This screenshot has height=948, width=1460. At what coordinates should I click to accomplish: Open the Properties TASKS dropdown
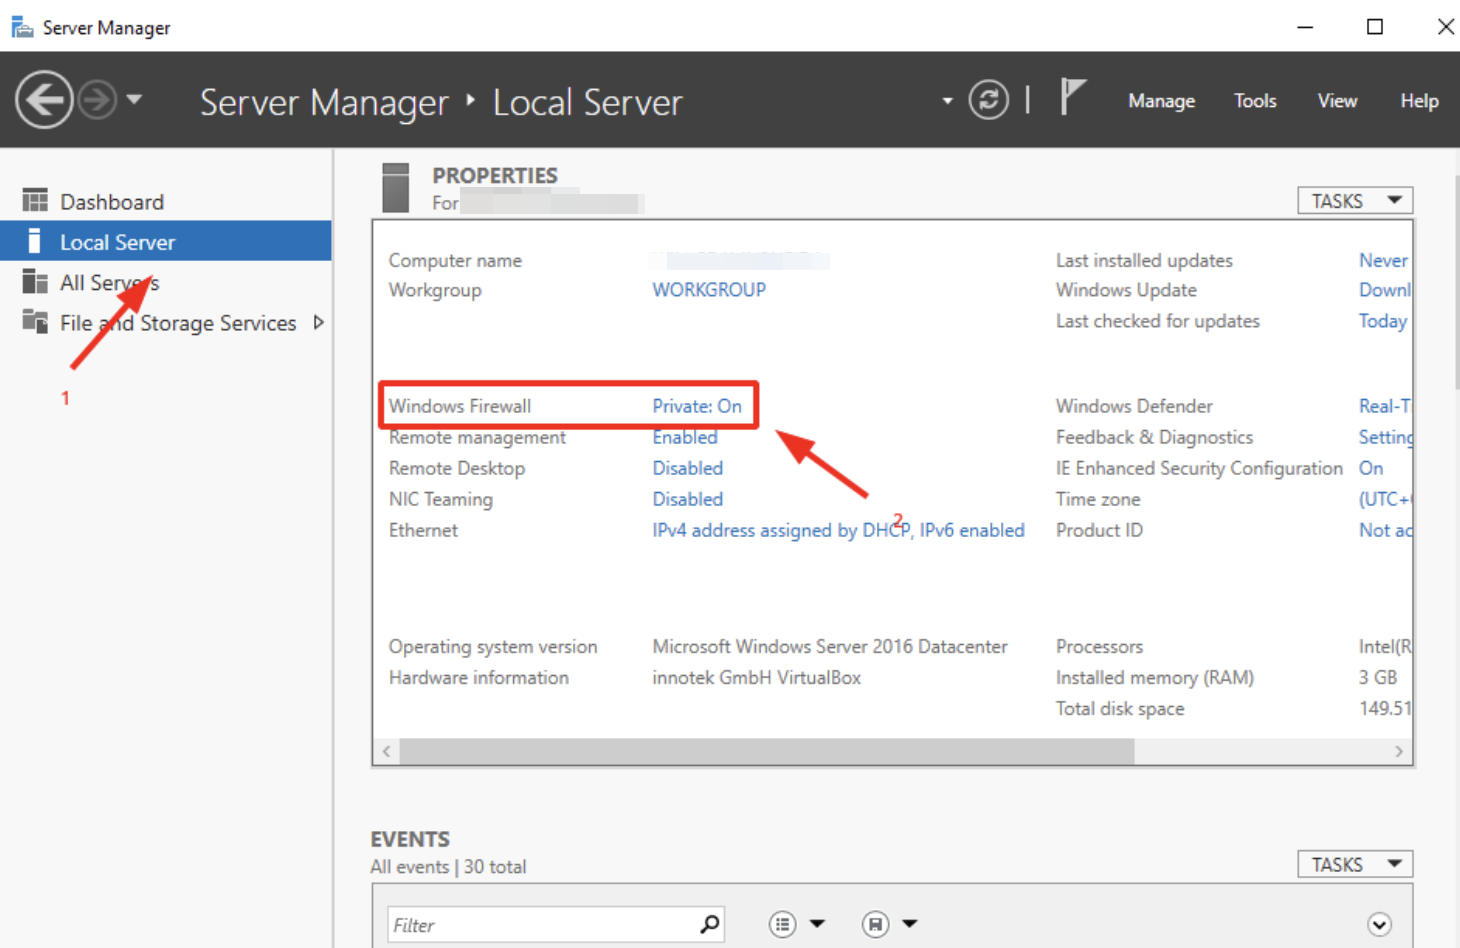click(x=1354, y=201)
